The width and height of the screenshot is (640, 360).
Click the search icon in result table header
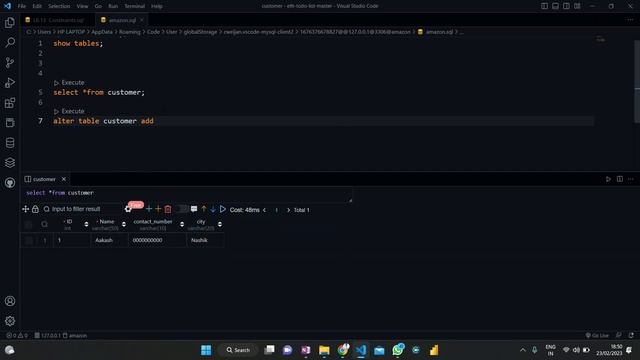click(x=44, y=224)
